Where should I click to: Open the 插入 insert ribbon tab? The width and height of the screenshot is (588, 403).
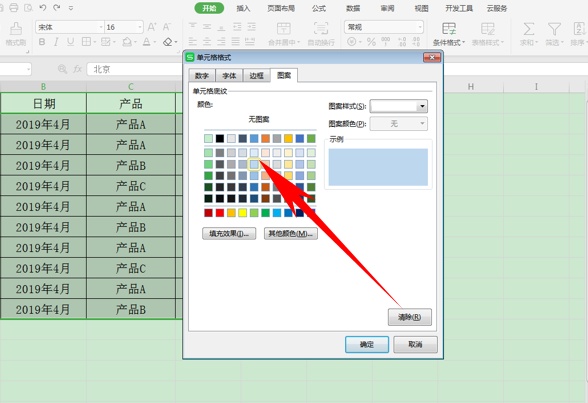(x=243, y=8)
